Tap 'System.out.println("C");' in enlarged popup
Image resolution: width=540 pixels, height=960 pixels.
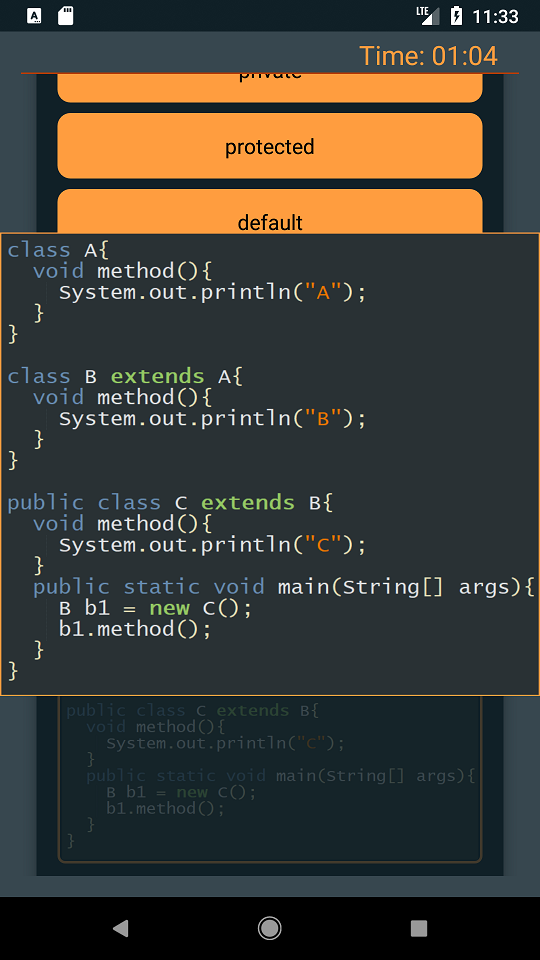(x=212, y=544)
